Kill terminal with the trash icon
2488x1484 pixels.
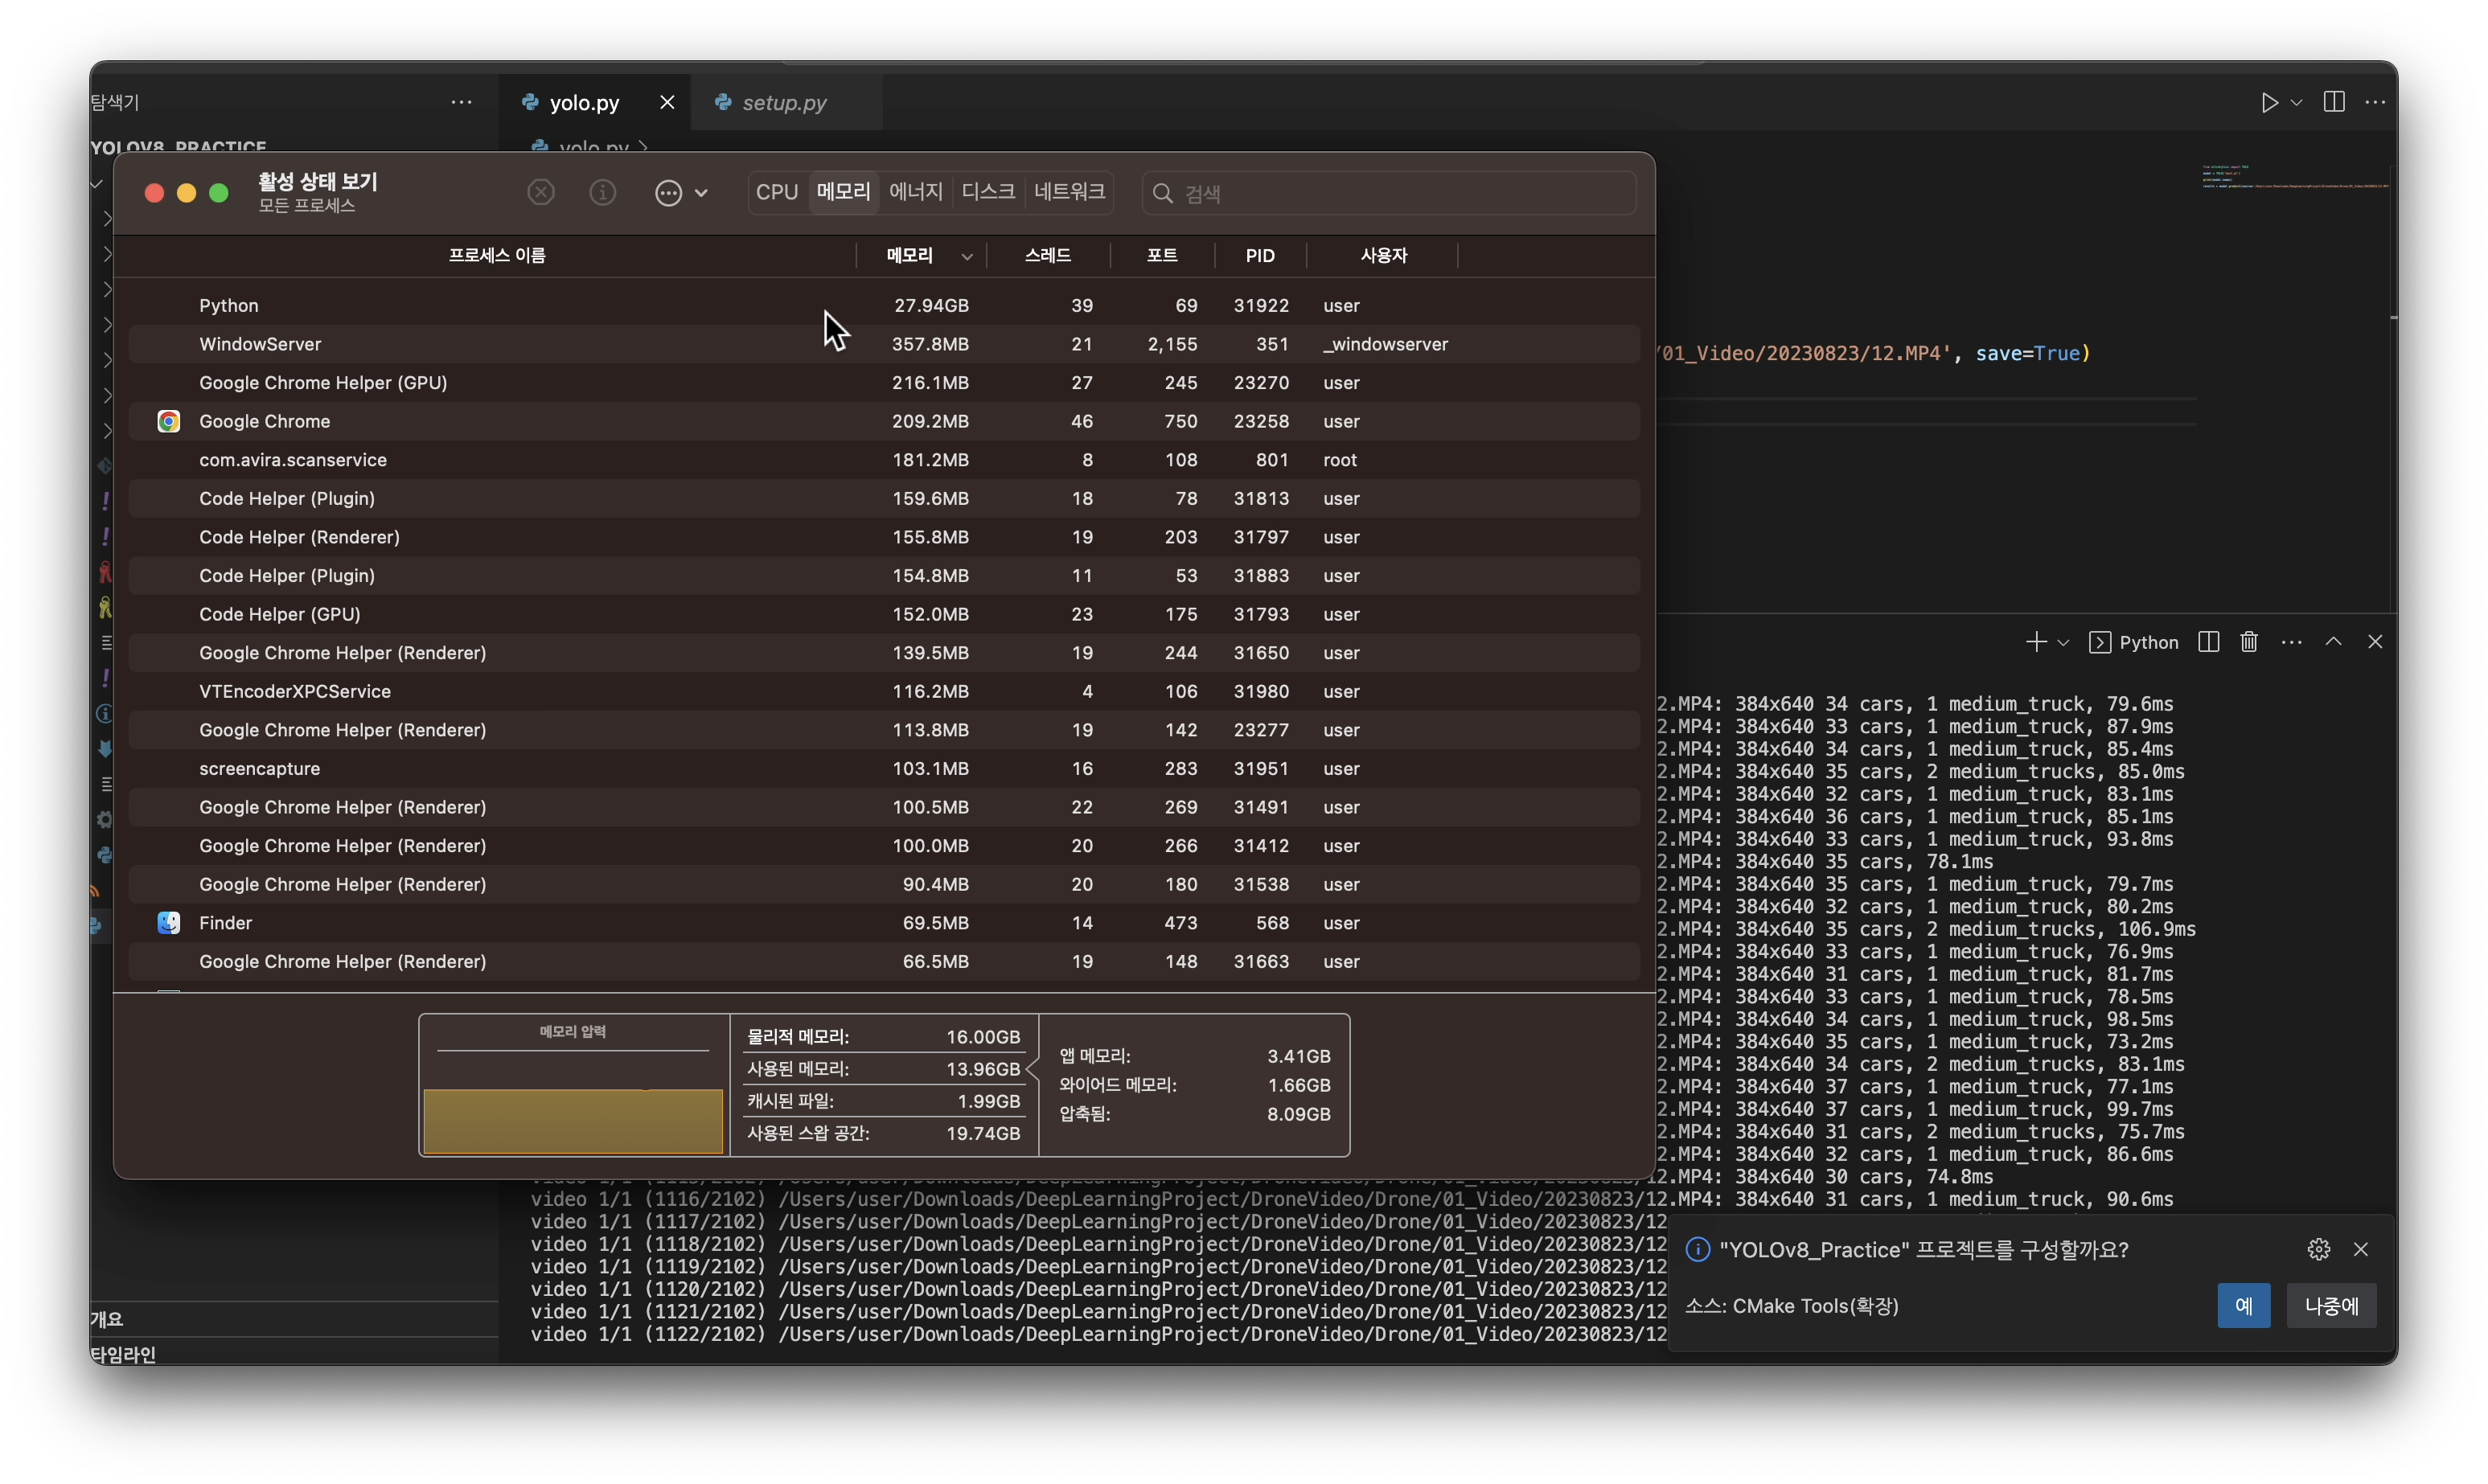click(2249, 642)
